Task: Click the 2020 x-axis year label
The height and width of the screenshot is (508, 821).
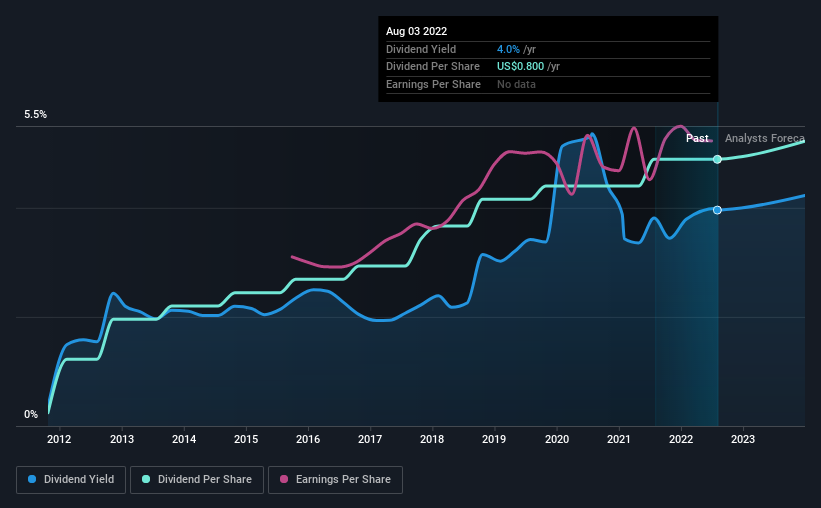Action: coord(557,439)
